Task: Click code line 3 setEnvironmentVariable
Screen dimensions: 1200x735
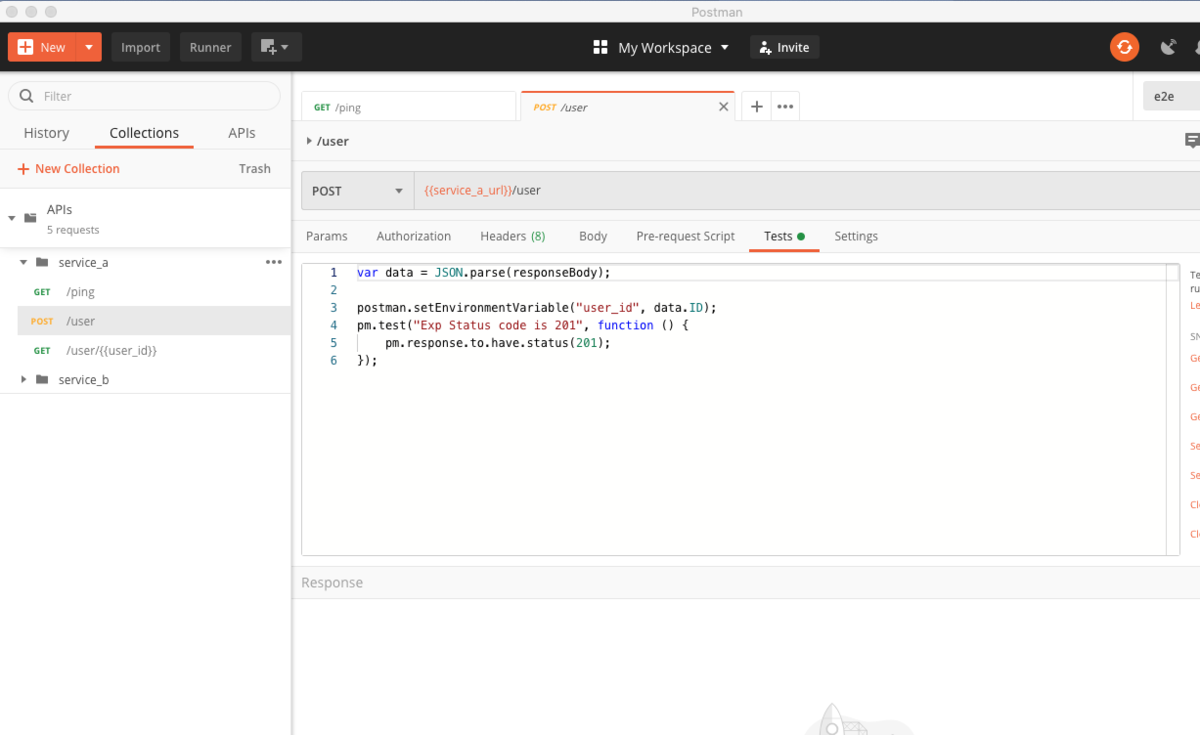Action: [537, 307]
